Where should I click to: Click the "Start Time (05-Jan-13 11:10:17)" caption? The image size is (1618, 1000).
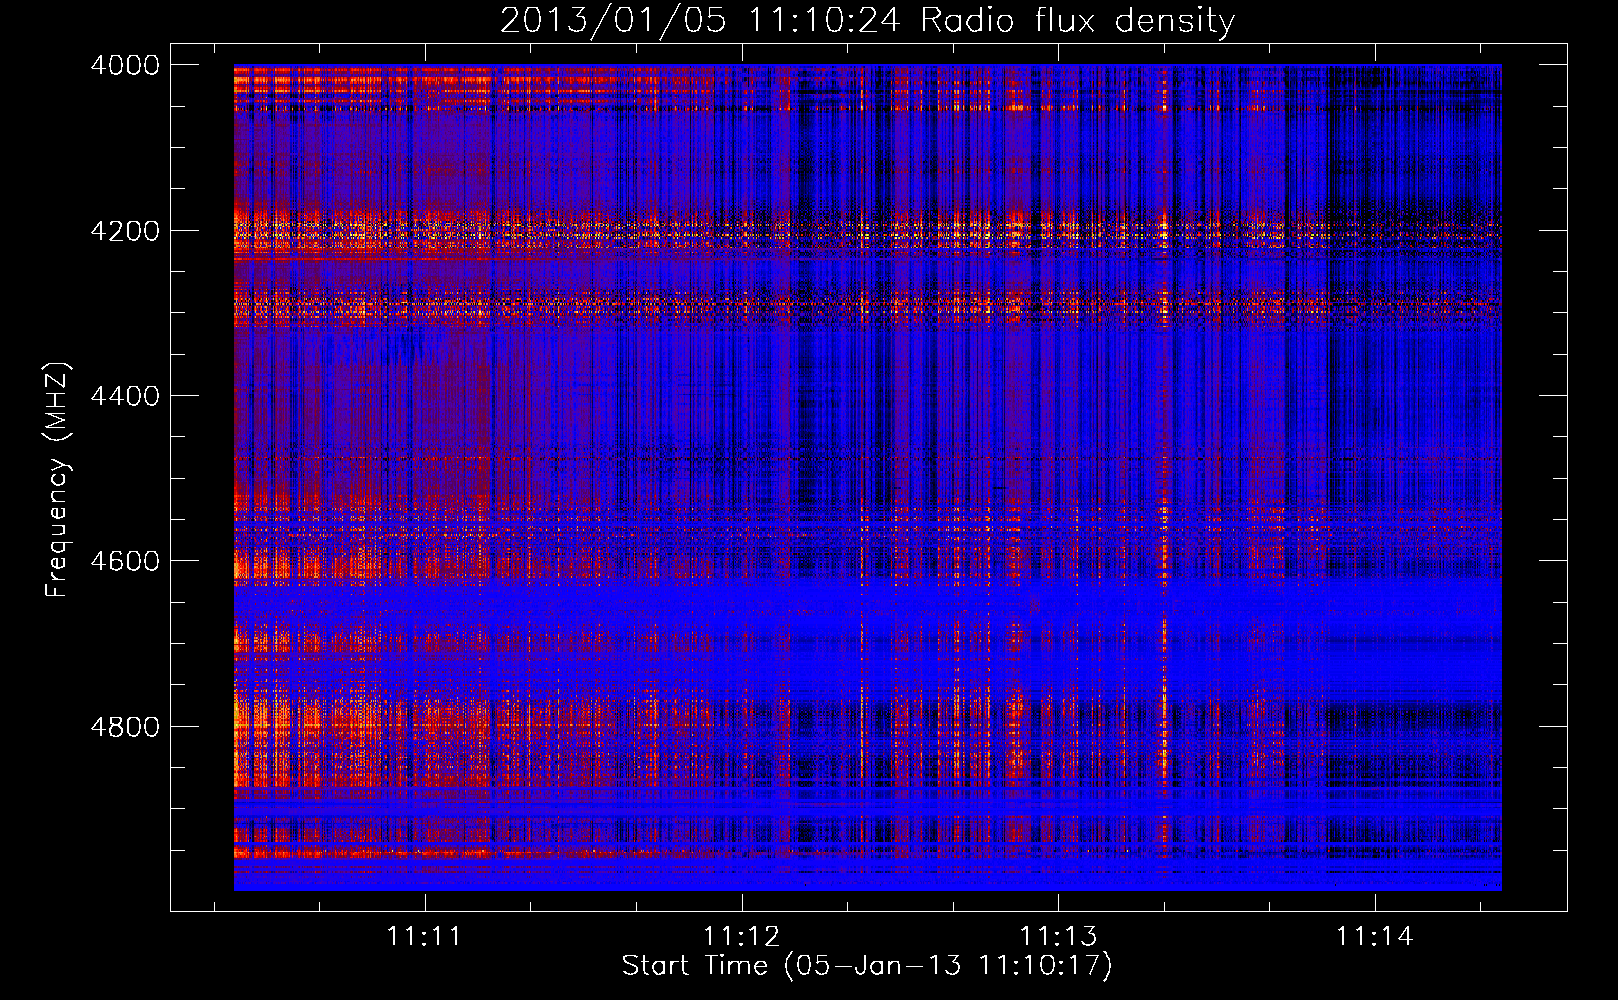click(x=867, y=966)
